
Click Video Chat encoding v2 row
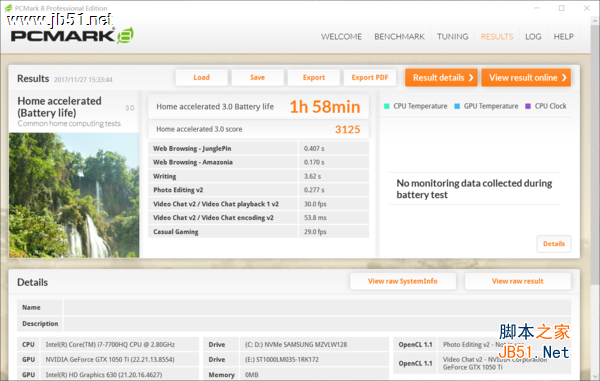(258, 218)
